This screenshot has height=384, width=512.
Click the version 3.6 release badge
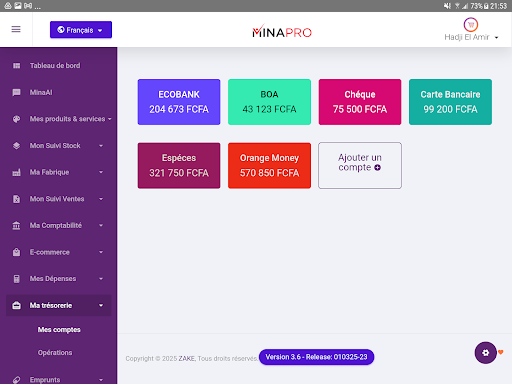point(316,357)
